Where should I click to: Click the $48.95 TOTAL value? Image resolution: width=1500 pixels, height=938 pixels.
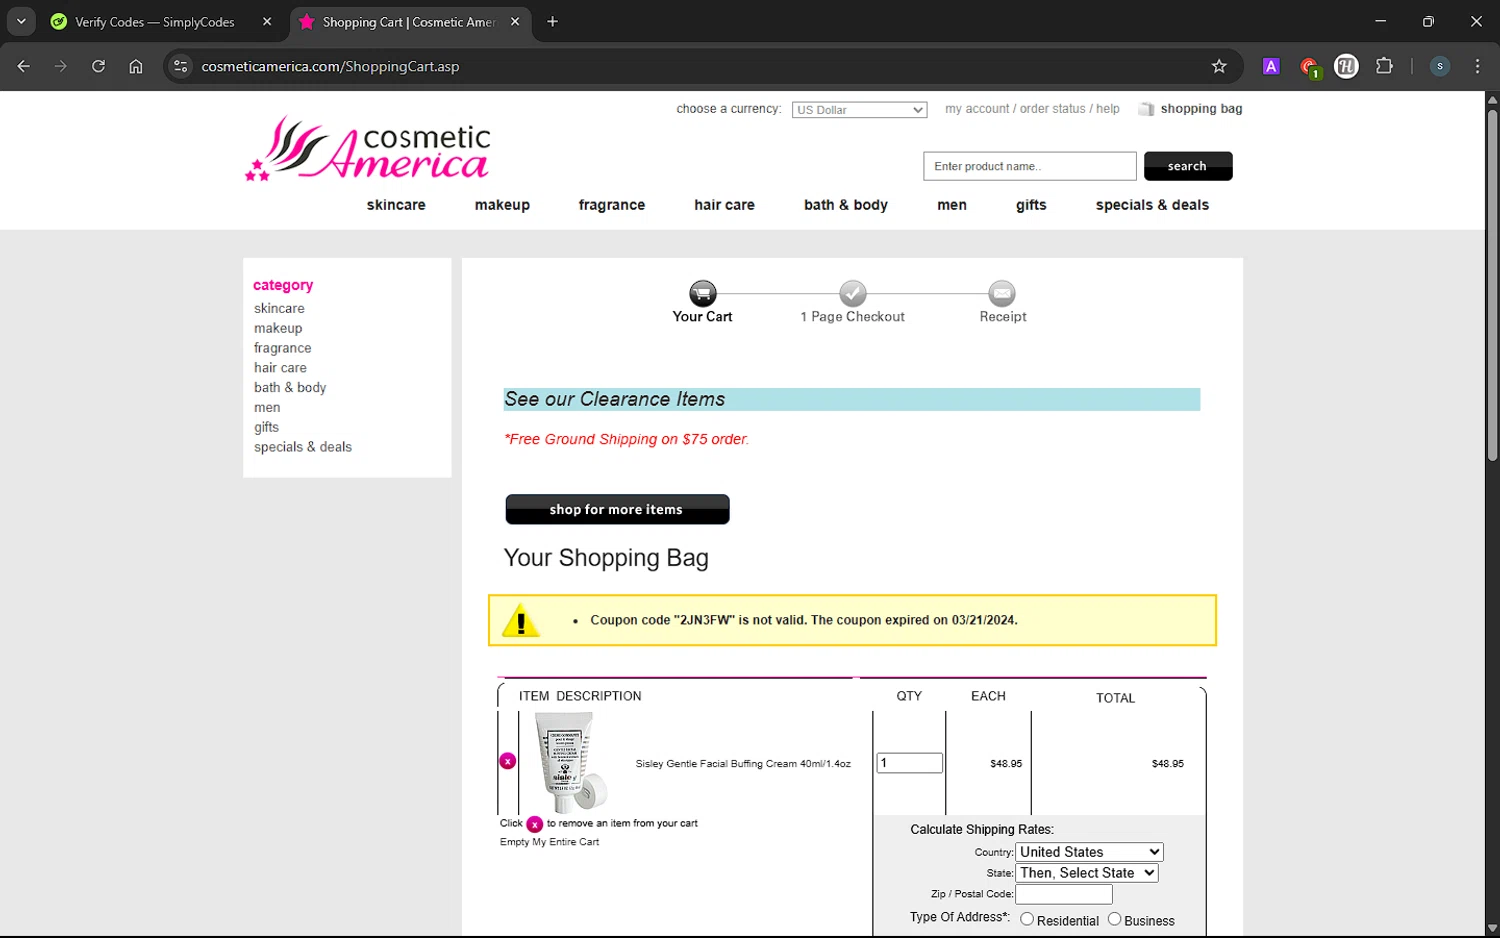pyautogui.click(x=1167, y=763)
